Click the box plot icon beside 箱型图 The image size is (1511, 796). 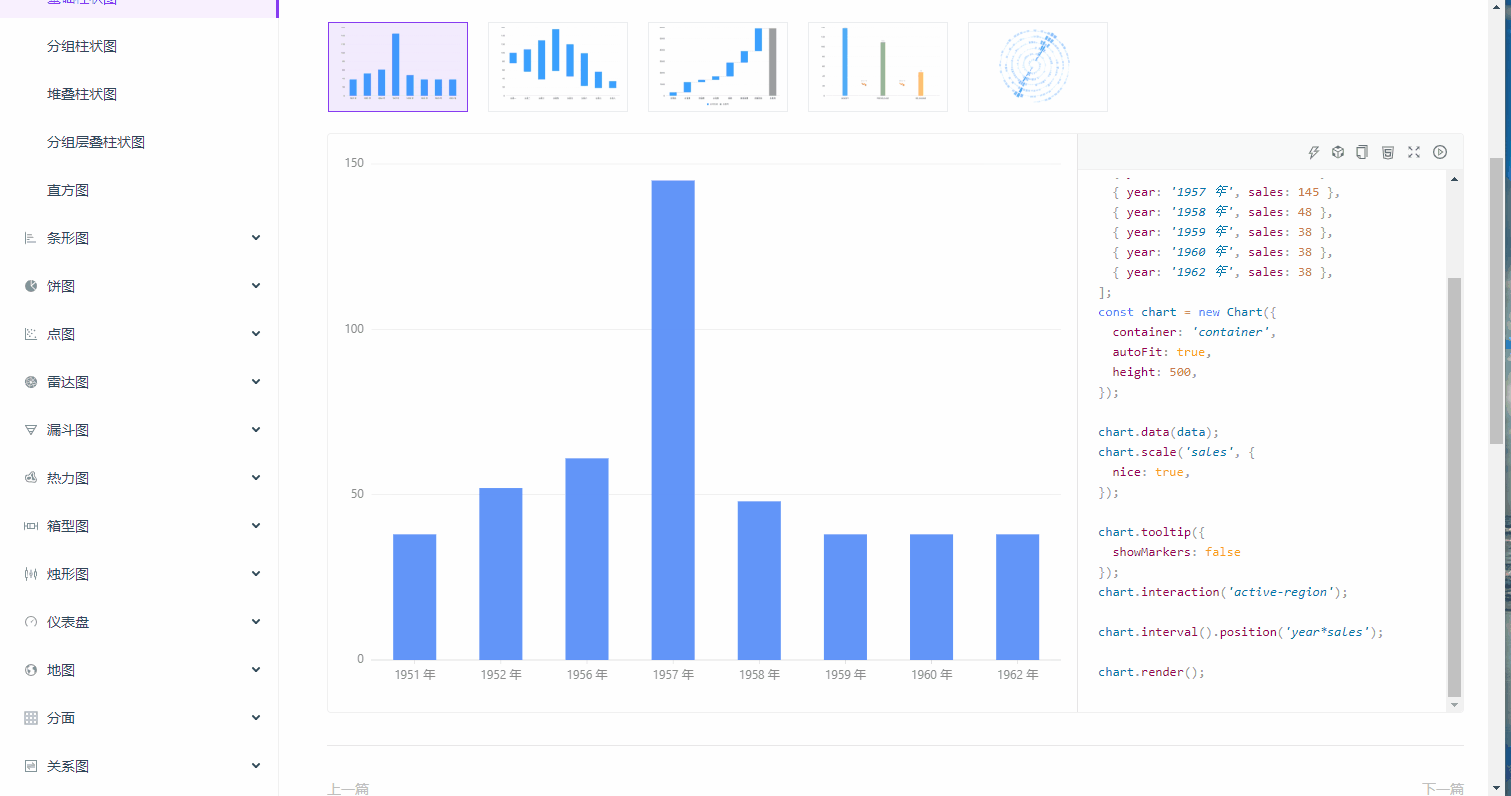pyautogui.click(x=31, y=526)
